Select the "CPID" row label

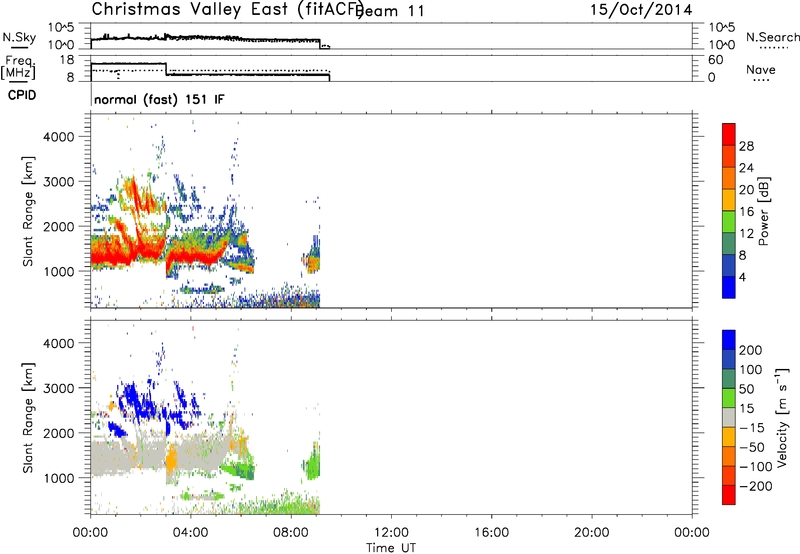pos(22,95)
